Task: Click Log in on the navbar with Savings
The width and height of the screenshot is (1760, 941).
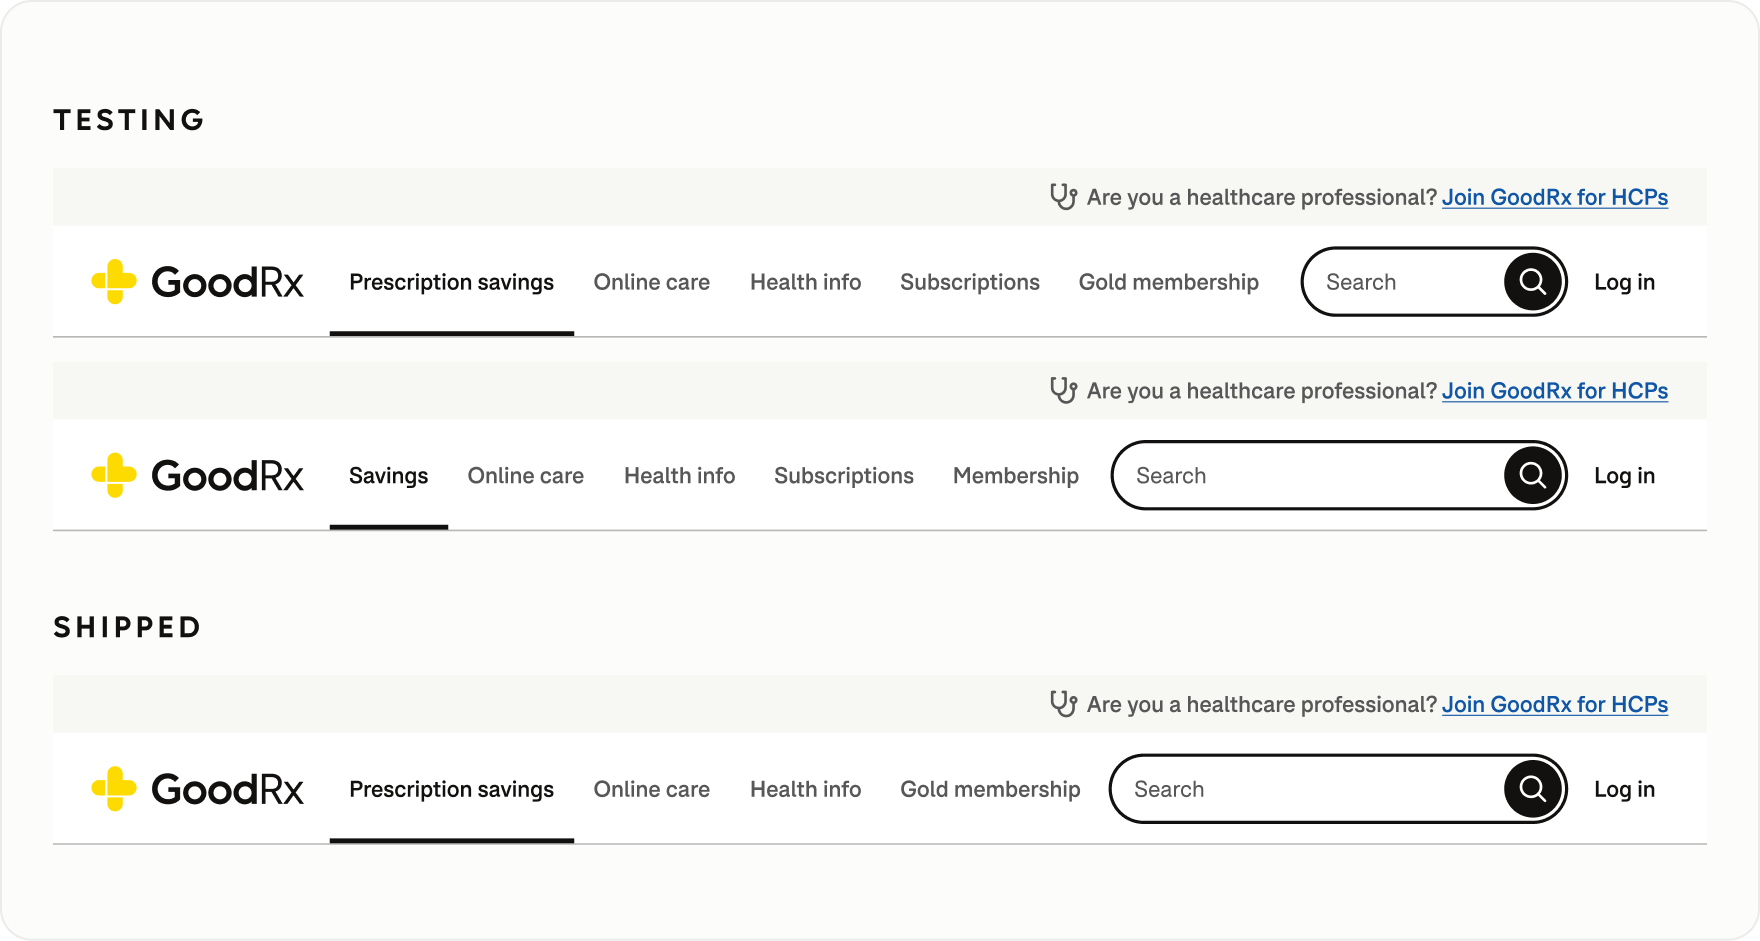Action: 1625,476
